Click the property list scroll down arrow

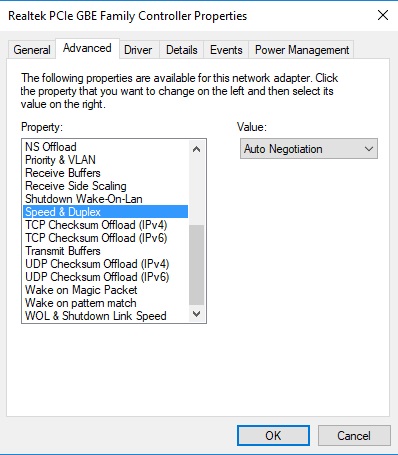point(197,314)
